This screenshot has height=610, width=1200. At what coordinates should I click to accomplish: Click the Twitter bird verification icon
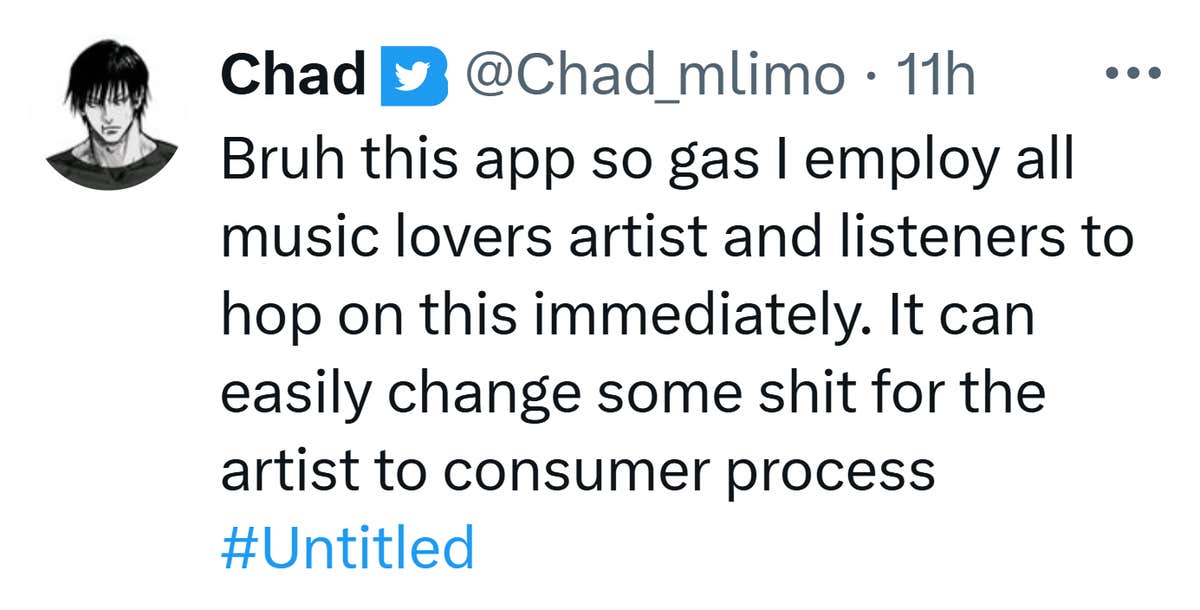point(410,74)
